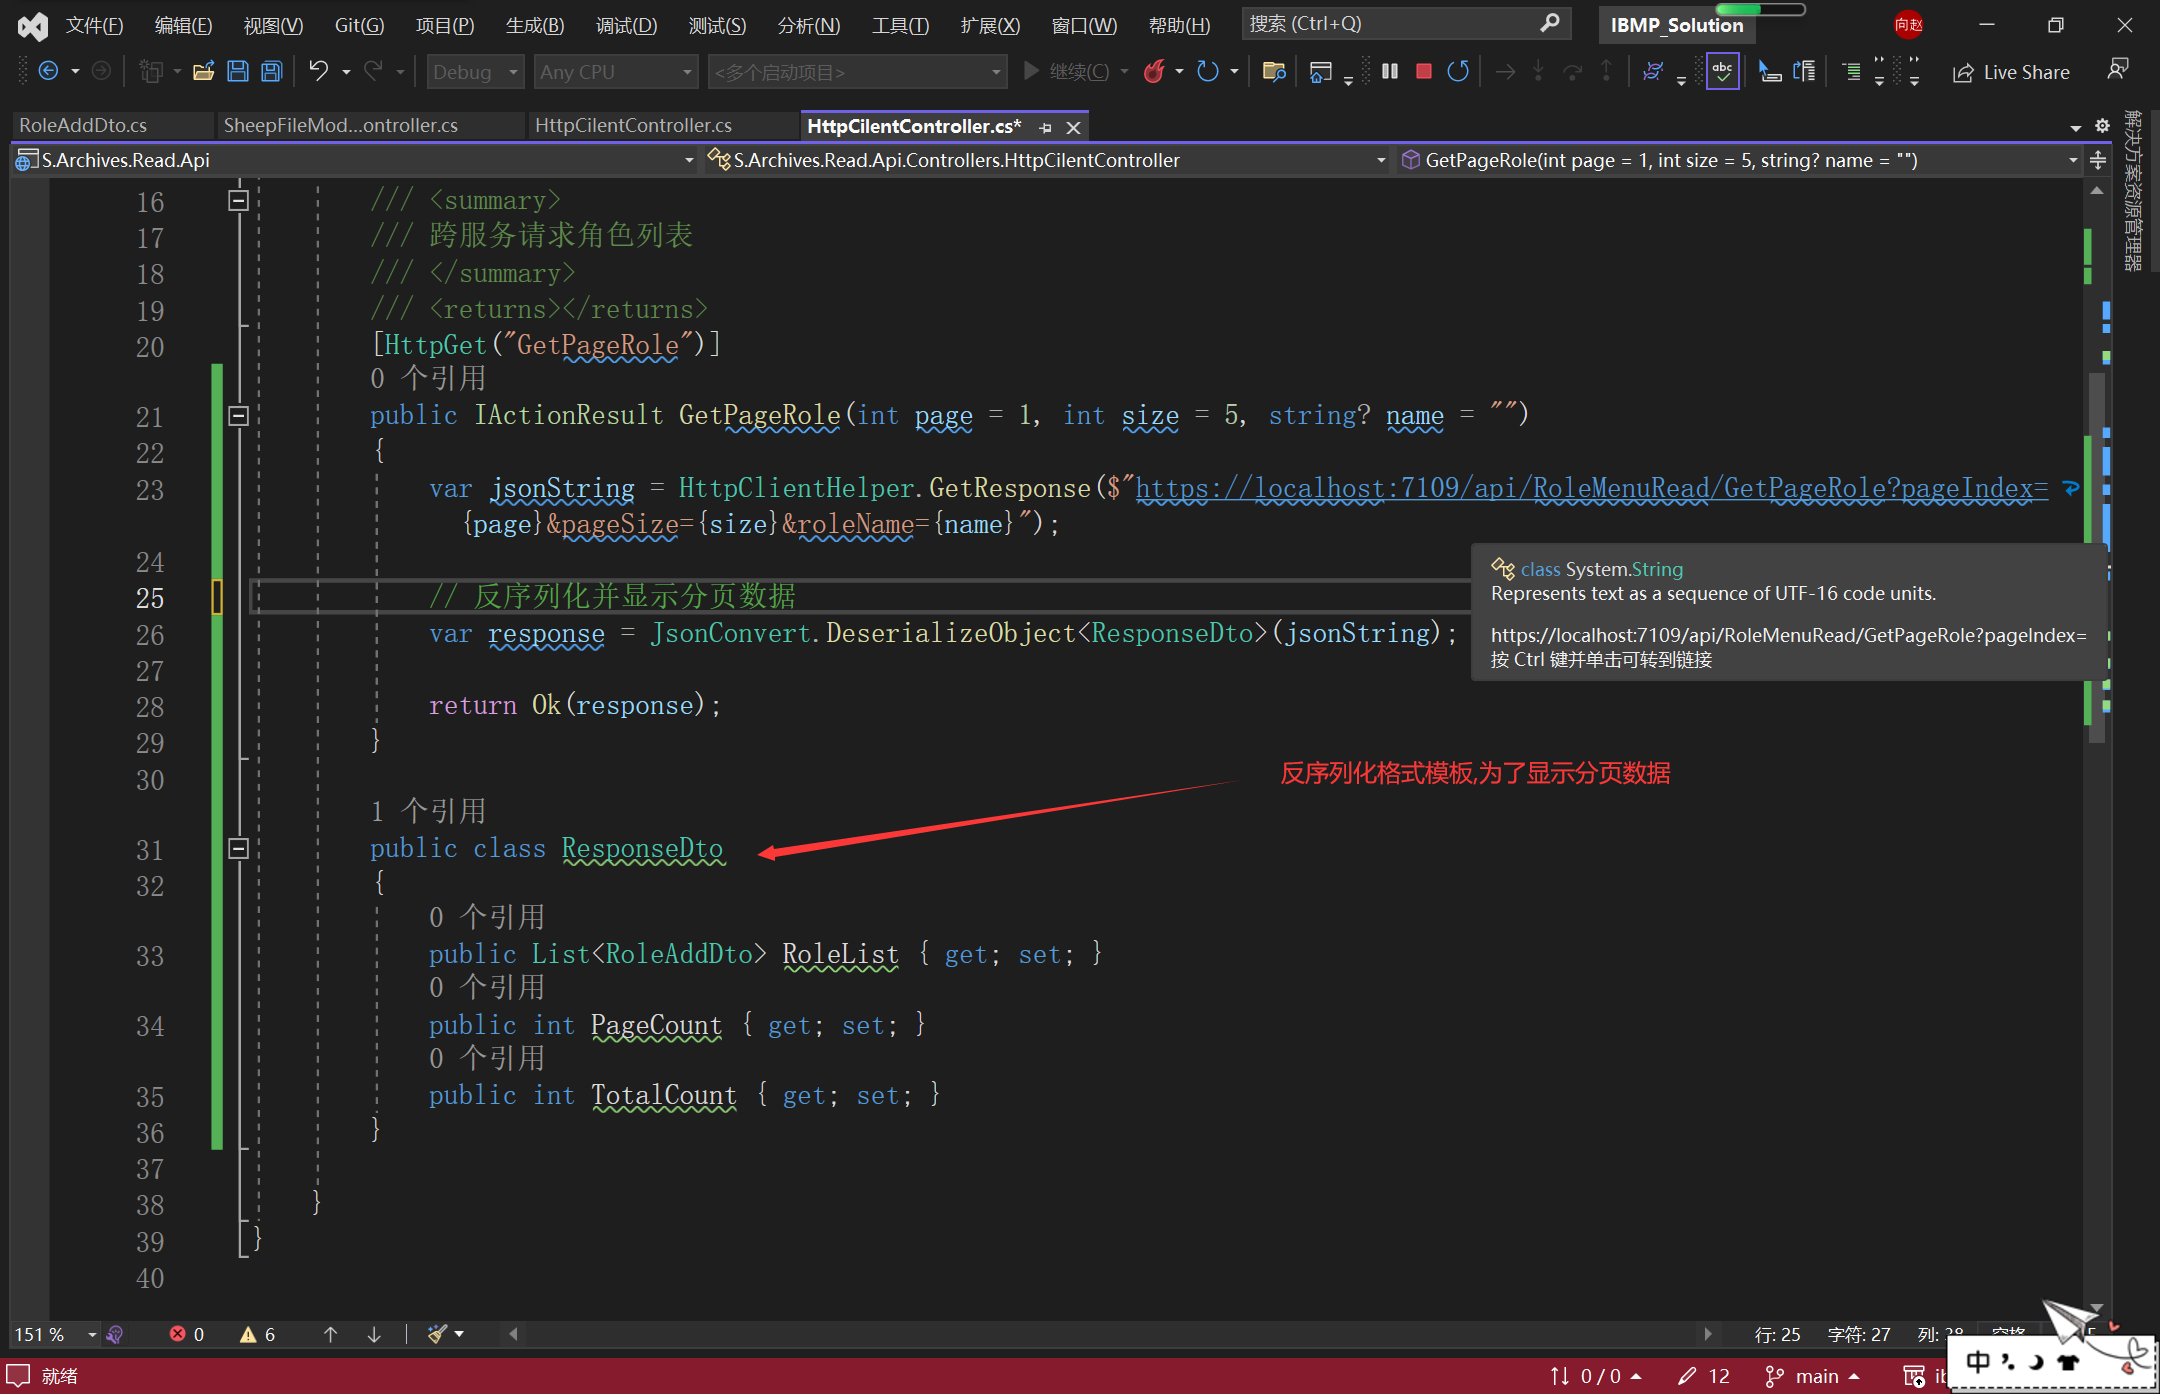The image size is (2160, 1394).
Task: Click the window tab list dropdown arrow
Action: [x=2076, y=127]
